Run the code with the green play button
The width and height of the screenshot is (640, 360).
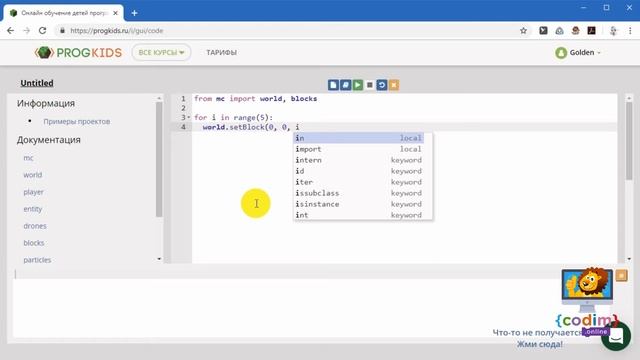358,85
